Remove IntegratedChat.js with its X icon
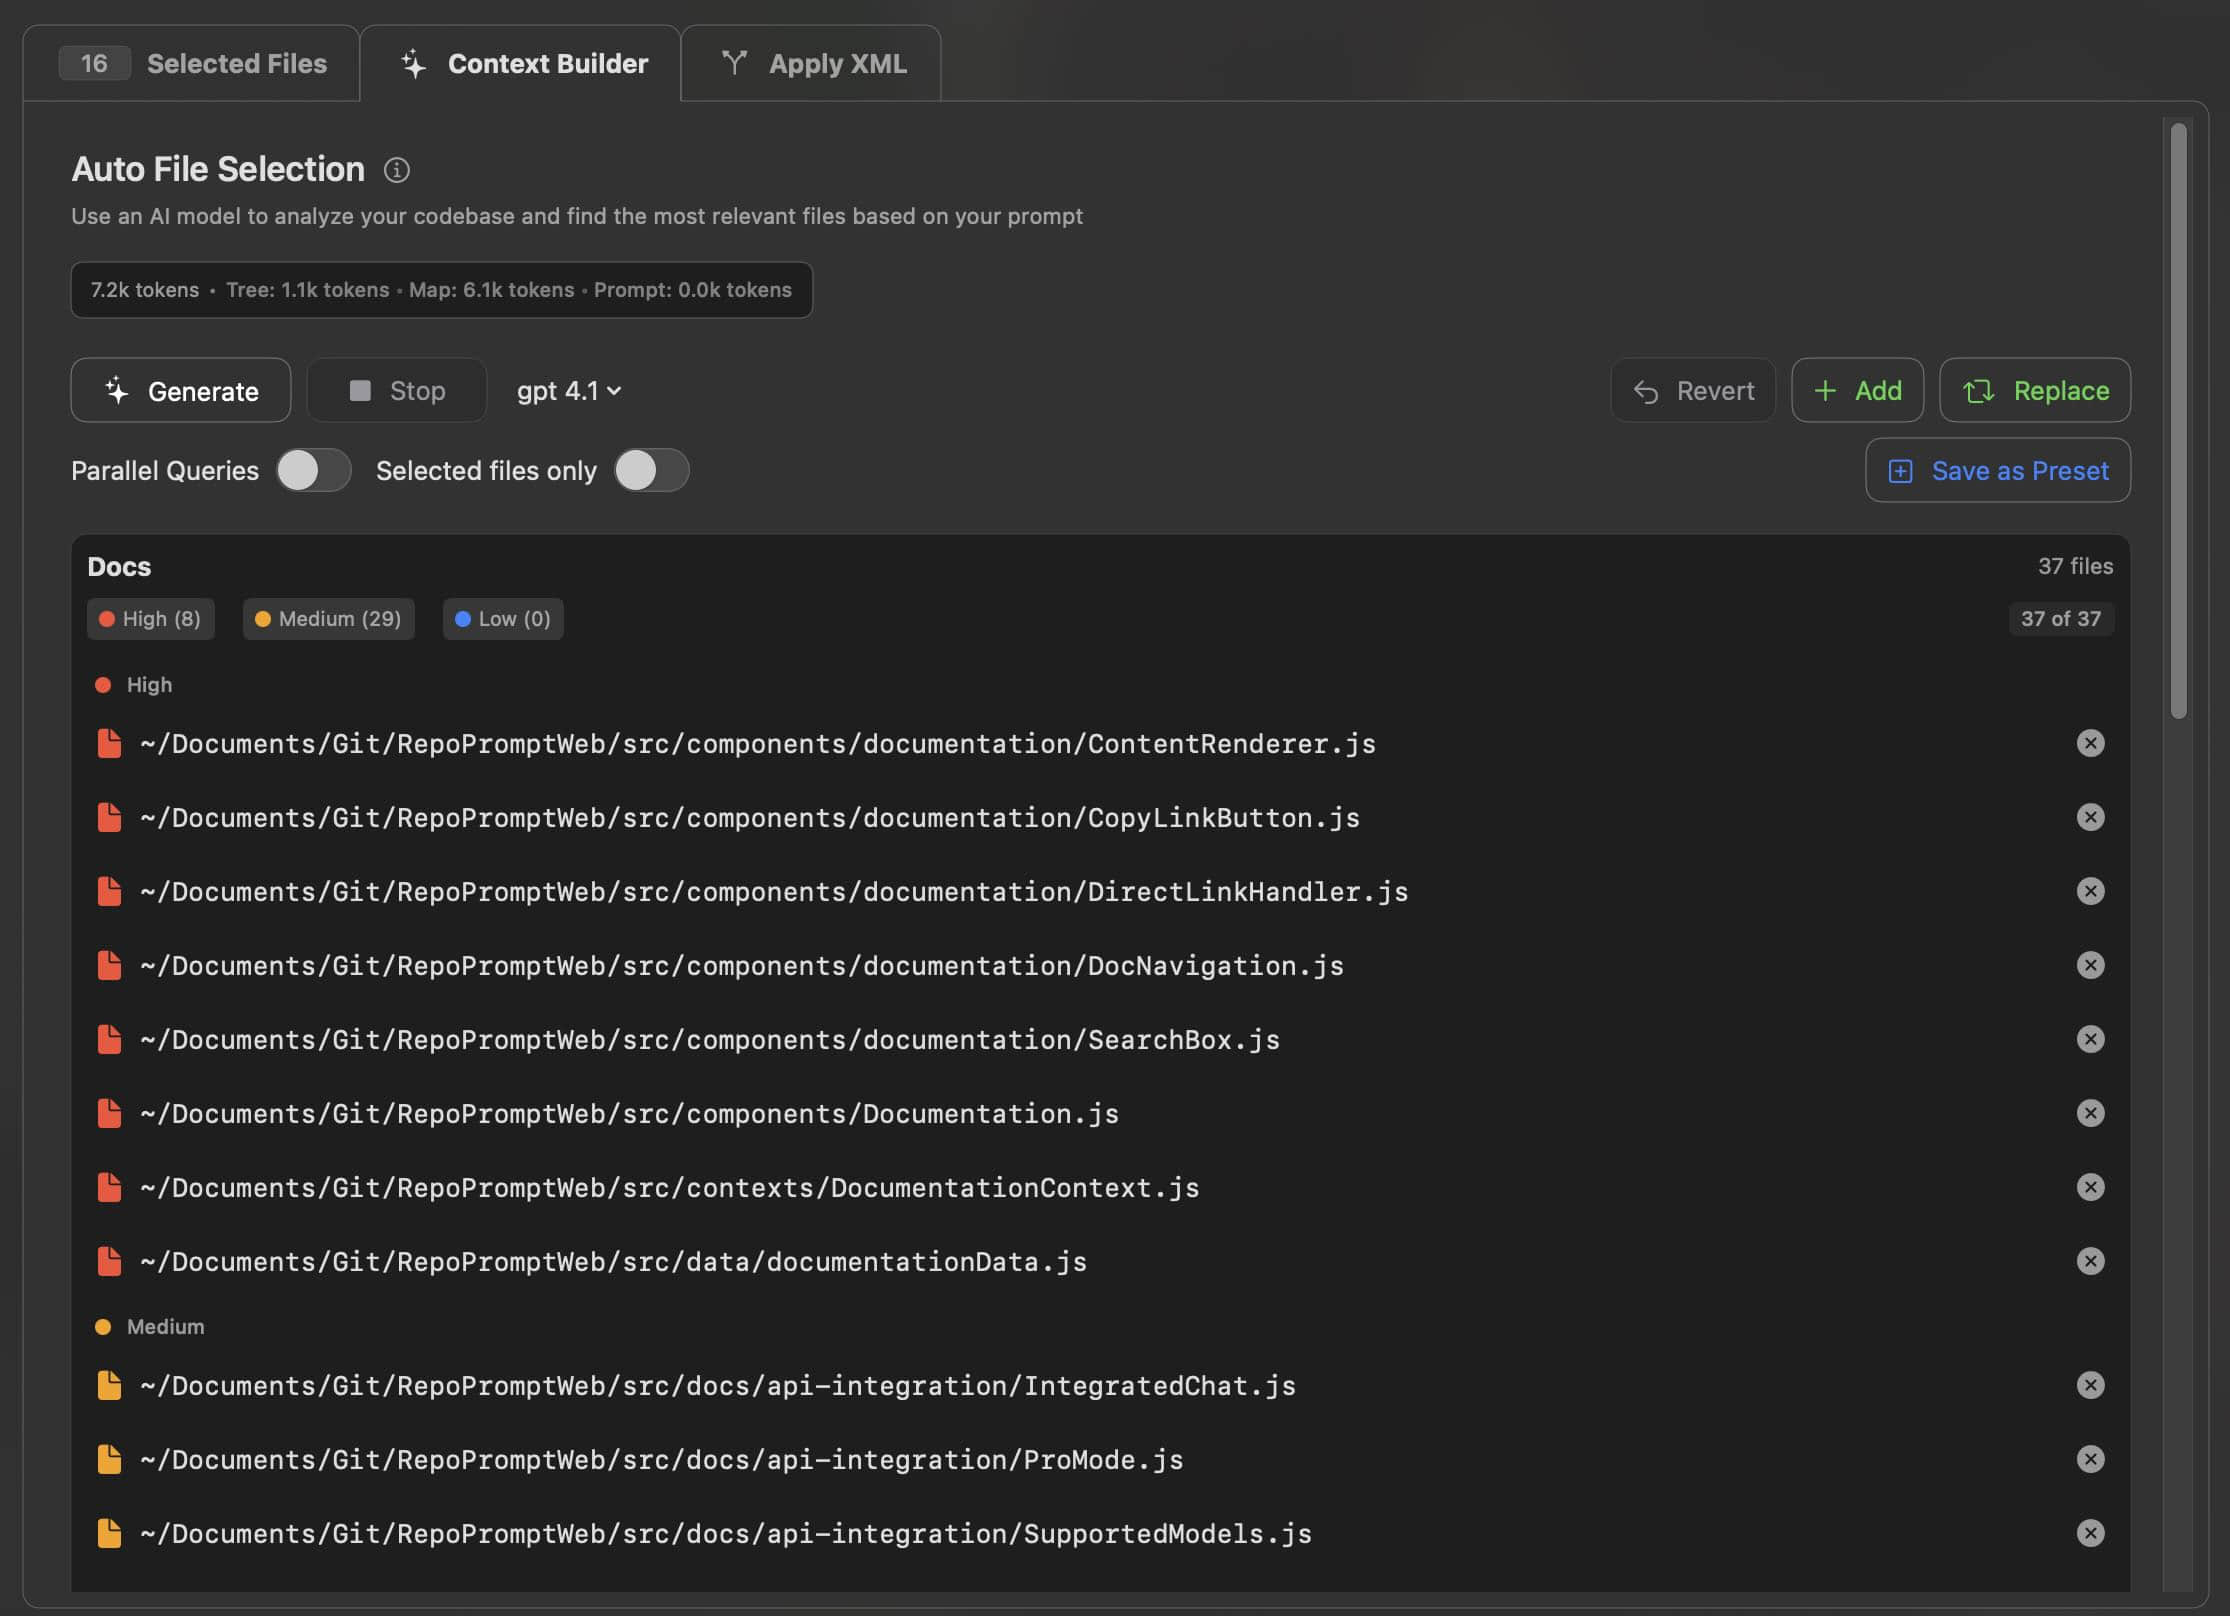2230x1616 pixels. pyautogui.click(x=2090, y=1385)
